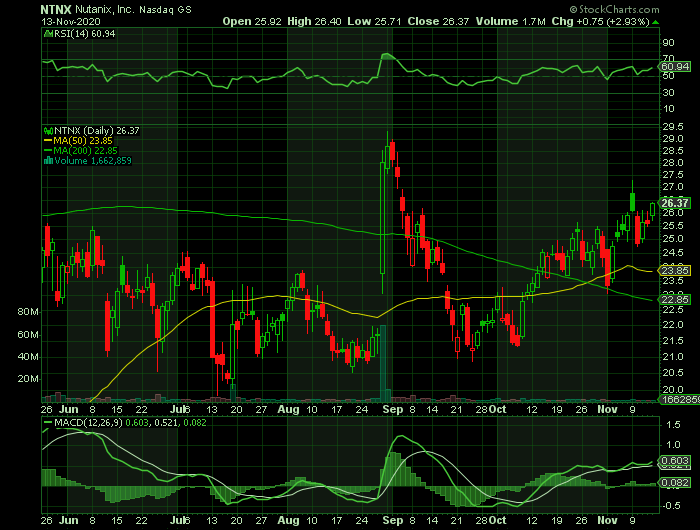700x530 pixels.
Task: Click the Sep label on the price chart axis
Action: (x=393, y=409)
